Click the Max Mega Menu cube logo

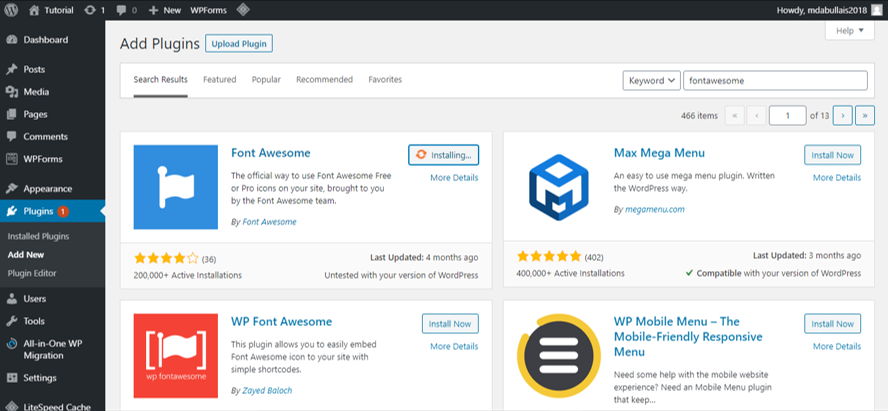coord(558,187)
